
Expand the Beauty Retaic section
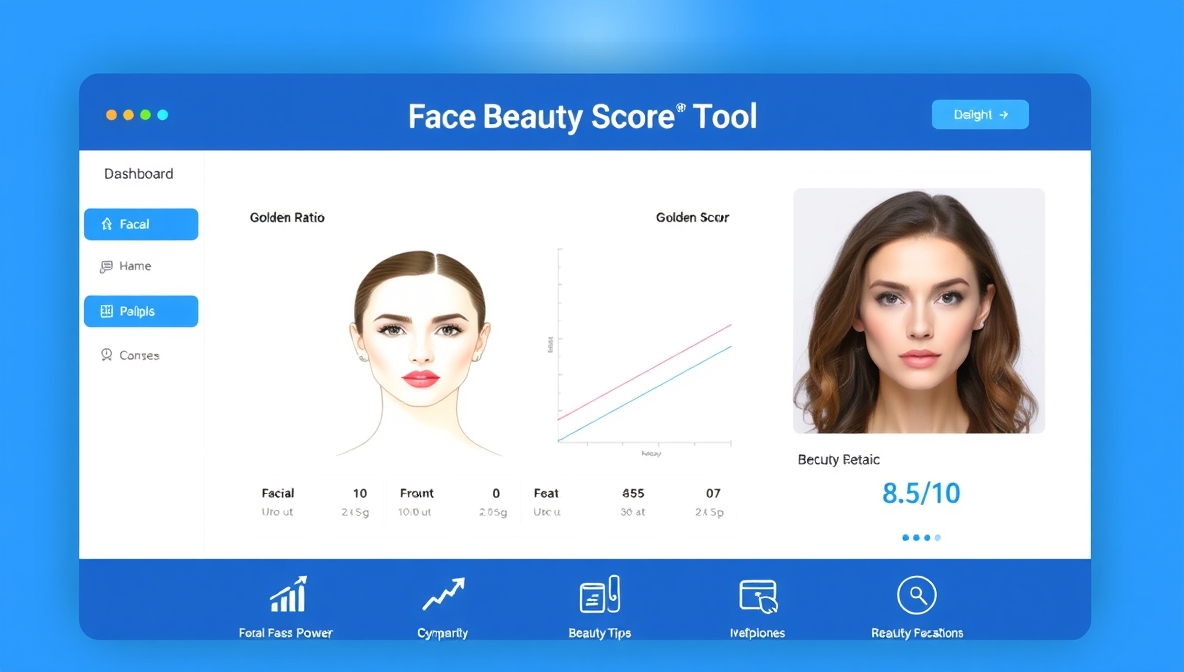coord(837,459)
